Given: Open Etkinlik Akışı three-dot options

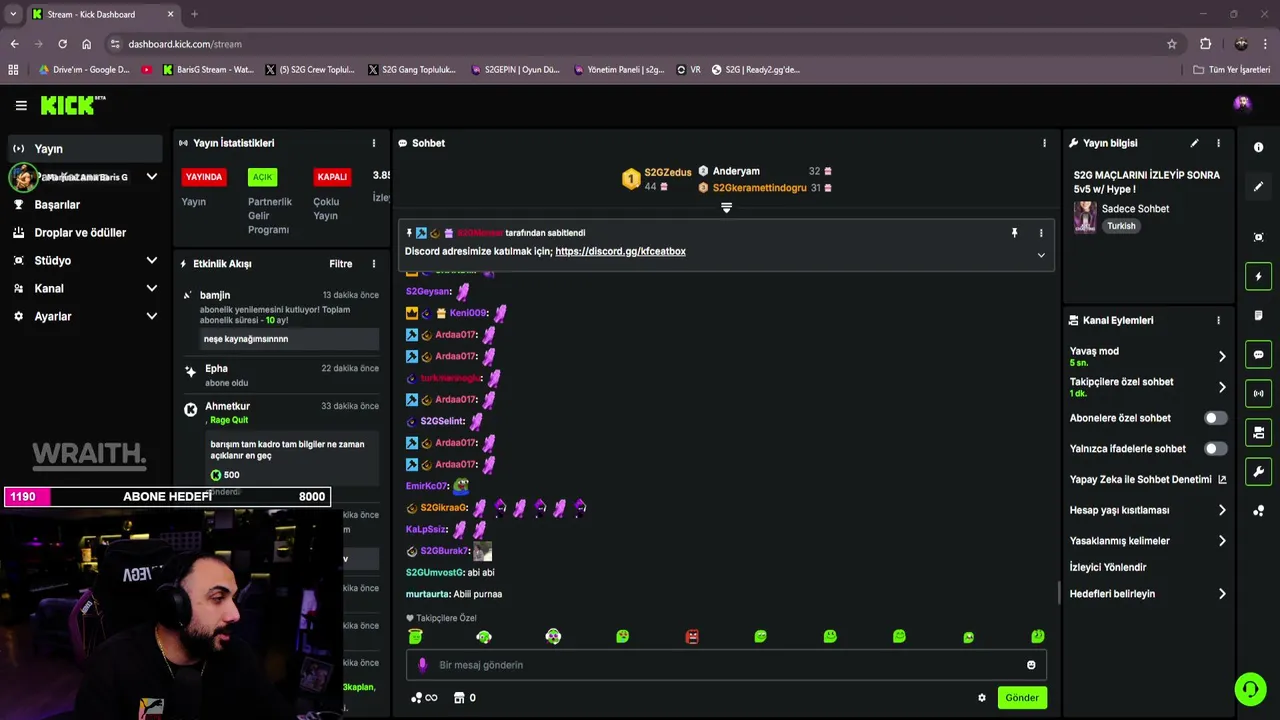Looking at the screenshot, I should pyautogui.click(x=374, y=264).
